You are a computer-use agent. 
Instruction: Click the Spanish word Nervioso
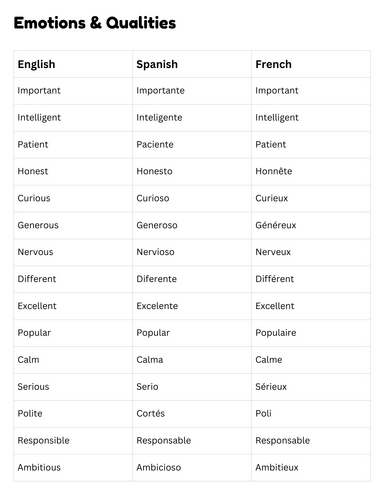pyautogui.click(x=155, y=252)
